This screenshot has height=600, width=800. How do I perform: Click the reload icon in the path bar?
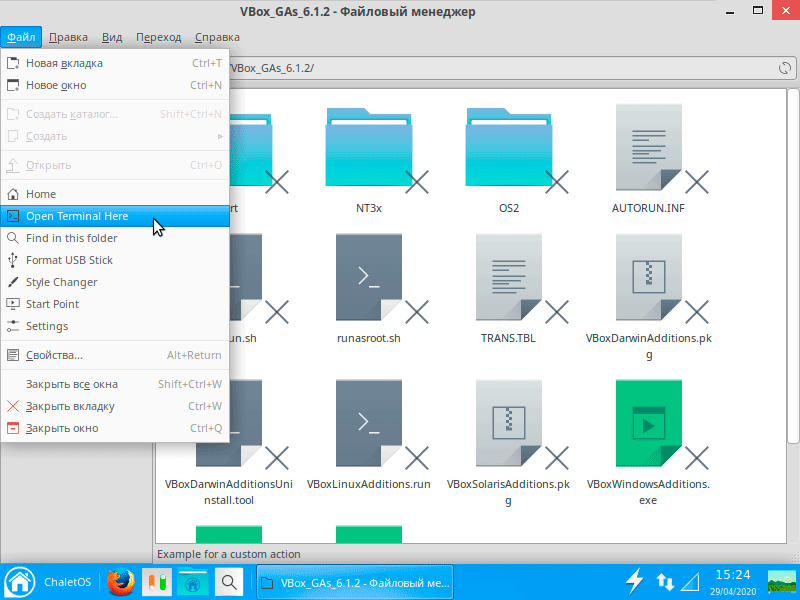click(x=784, y=68)
